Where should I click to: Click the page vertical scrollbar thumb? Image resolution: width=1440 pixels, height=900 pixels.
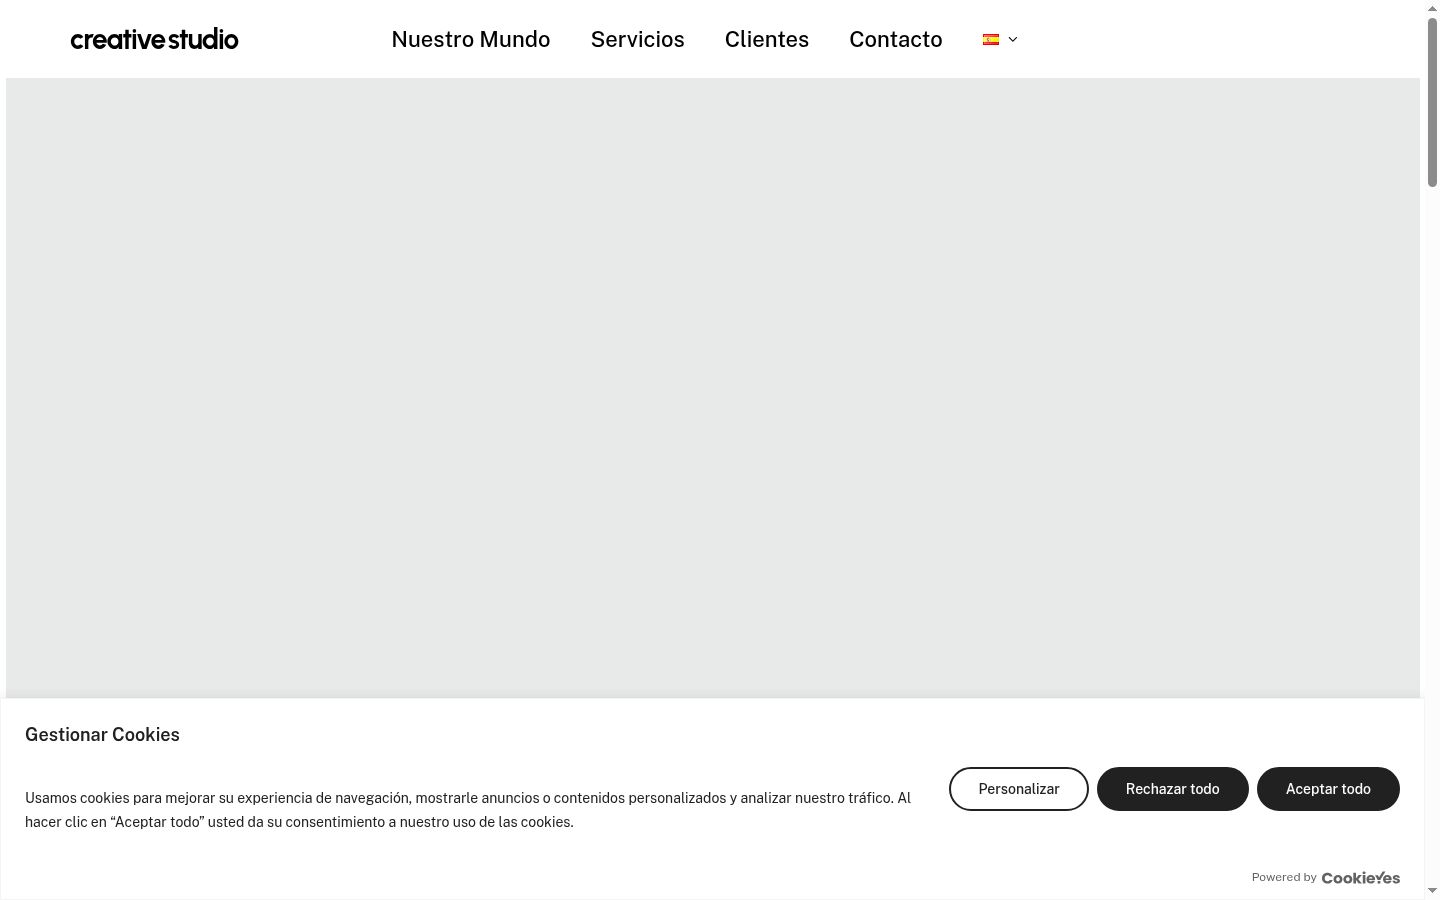click(1432, 101)
